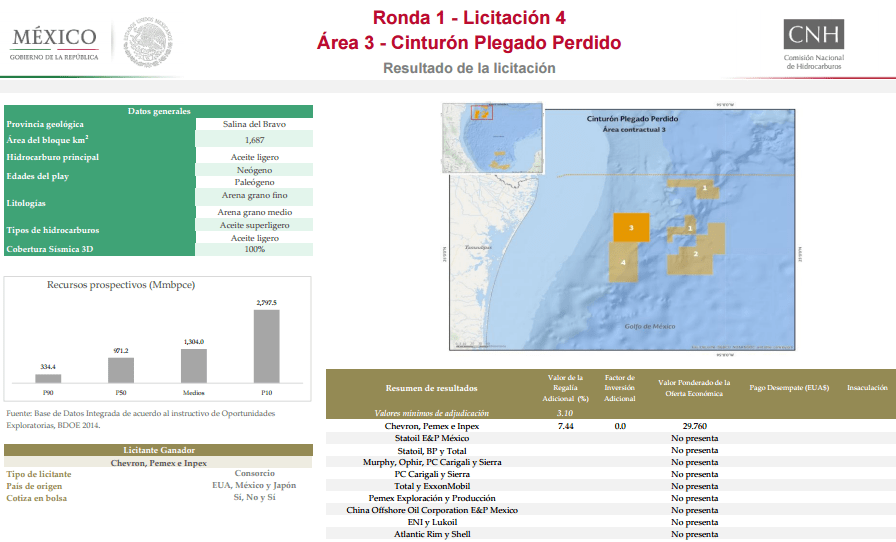Click the 'Insaculación' column header

(x=867, y=388)
